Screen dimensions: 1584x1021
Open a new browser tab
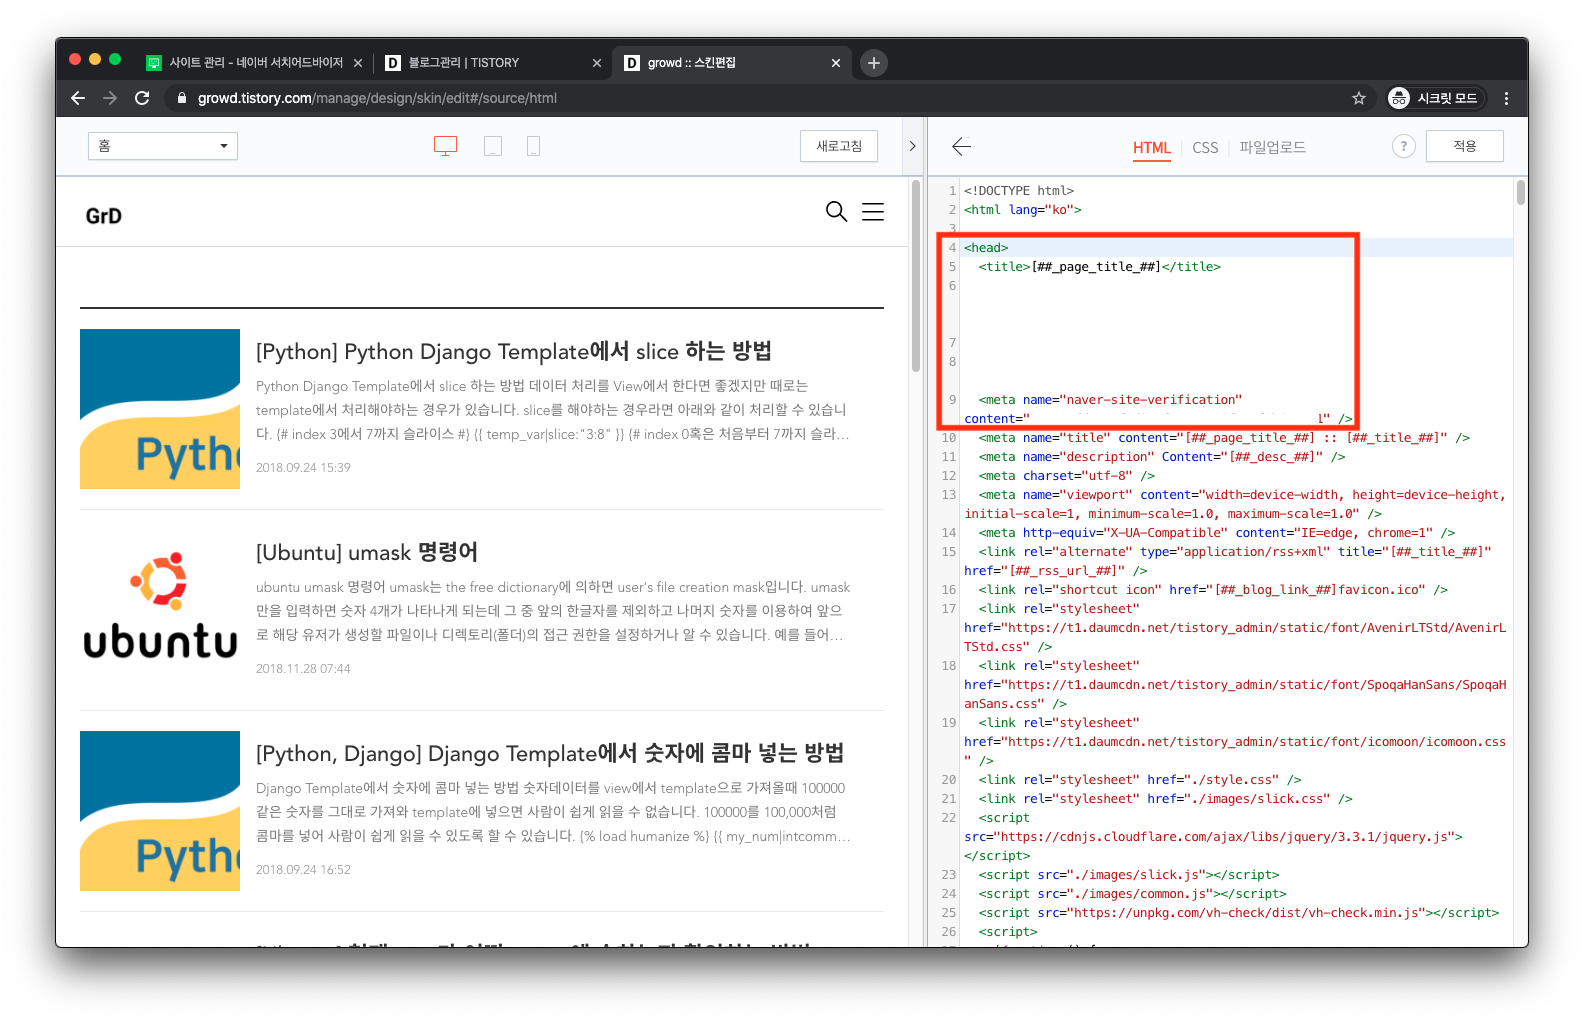(873, 63)
